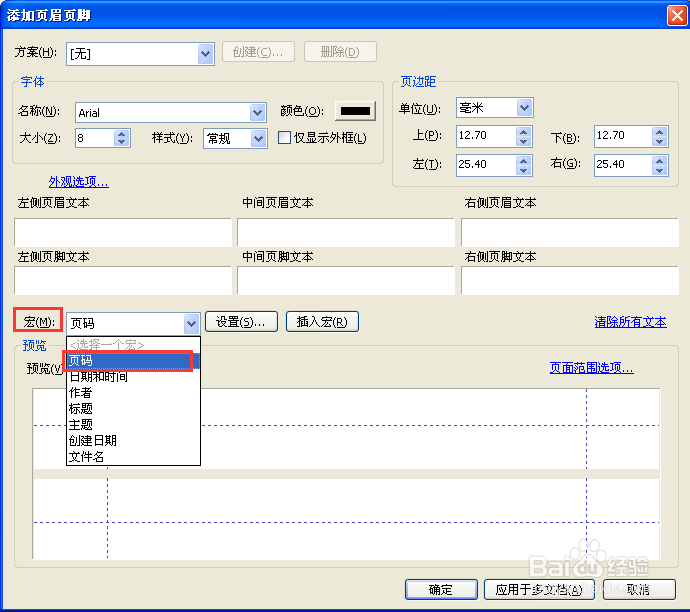Confirm with the 确定 button
Image resolution: width=690 pixels, height=612 pixels.
click(441, 590)
